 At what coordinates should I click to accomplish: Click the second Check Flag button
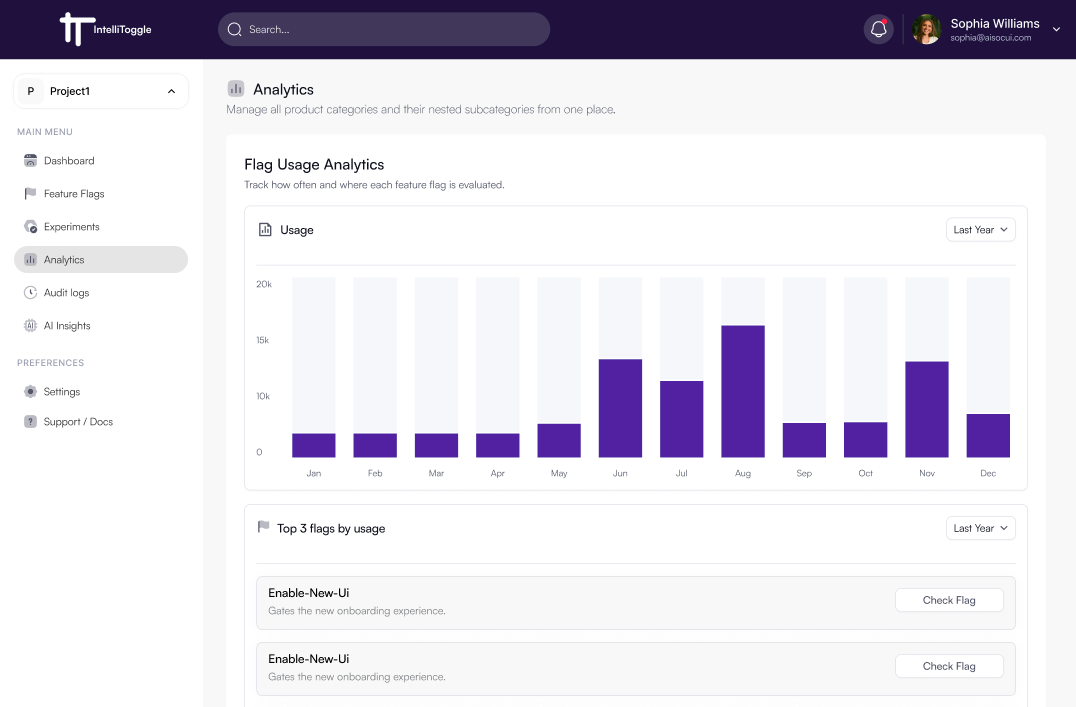948,666
